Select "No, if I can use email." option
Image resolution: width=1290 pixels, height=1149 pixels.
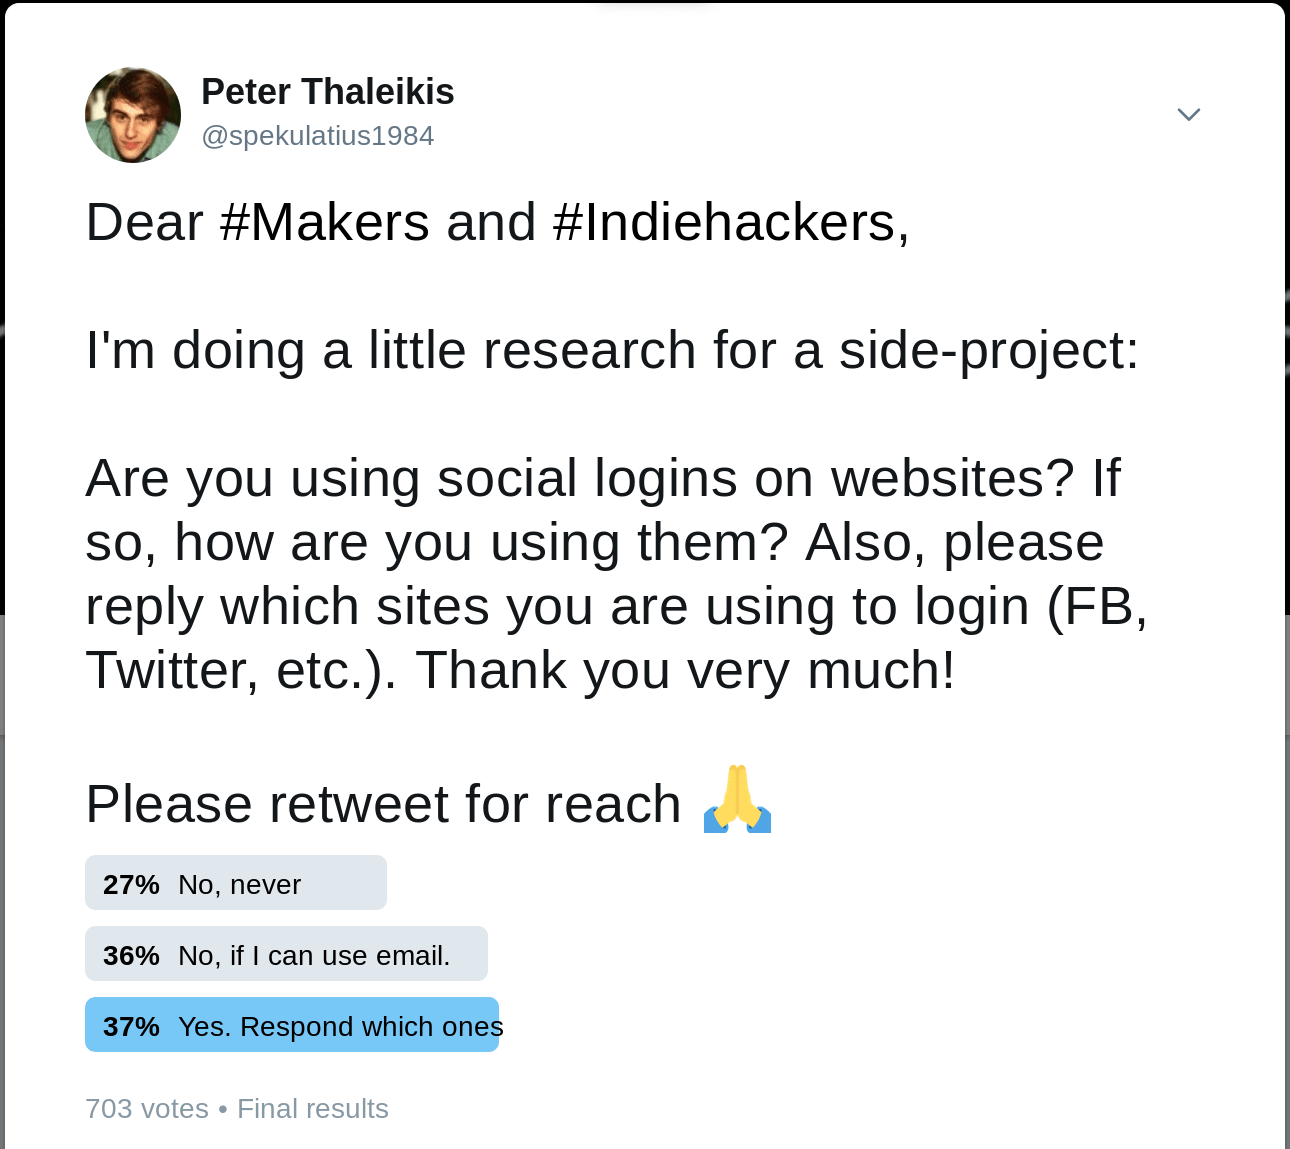[x=314, y=955]
